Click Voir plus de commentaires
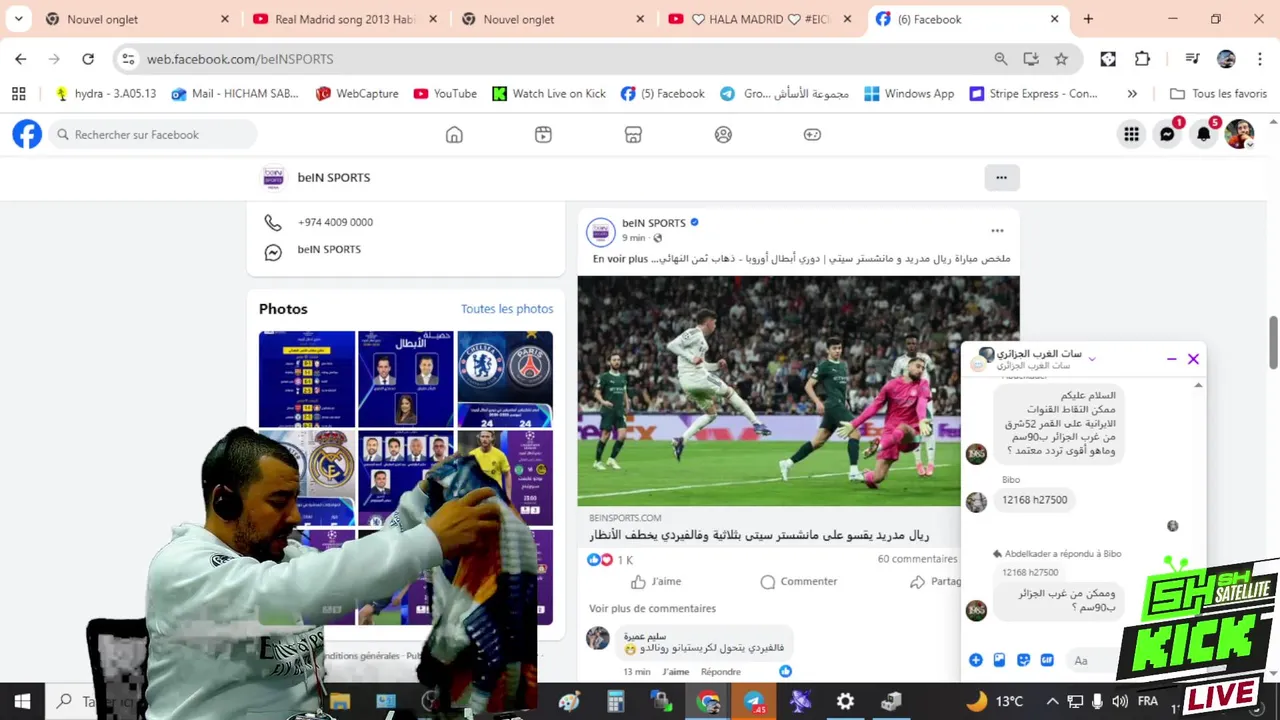Viewport: 1280px width, 720px height. (652, 608)
